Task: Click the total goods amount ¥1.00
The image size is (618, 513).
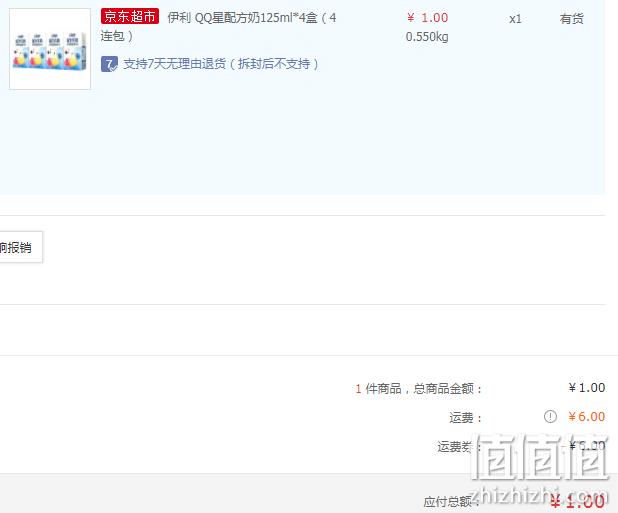Action: pos(586,388)
